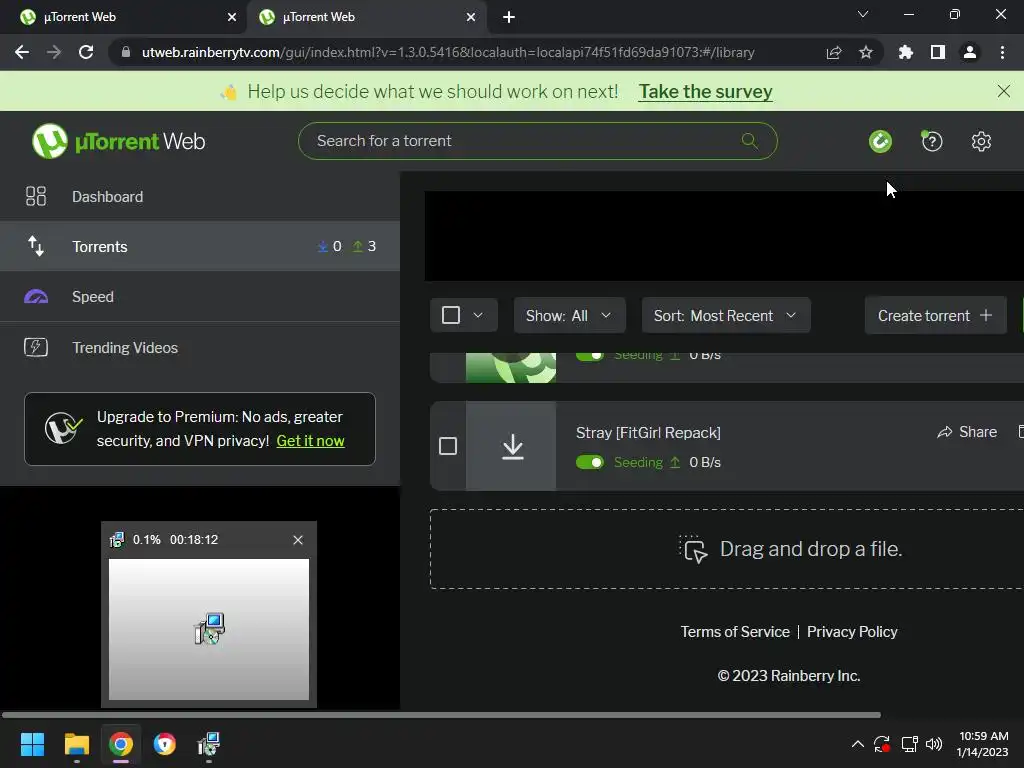Toggle seeding switch for Stray torrent

point(590,462)
